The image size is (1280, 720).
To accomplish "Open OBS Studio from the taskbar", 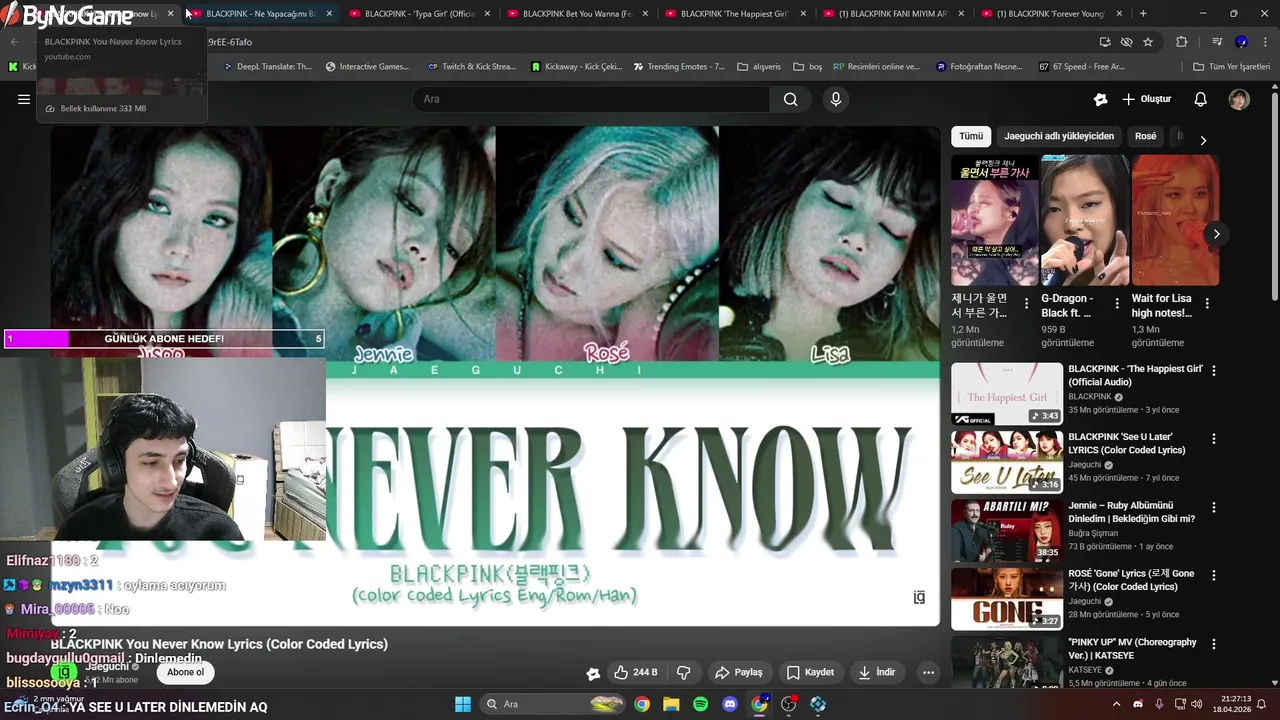I will point(789,704).
